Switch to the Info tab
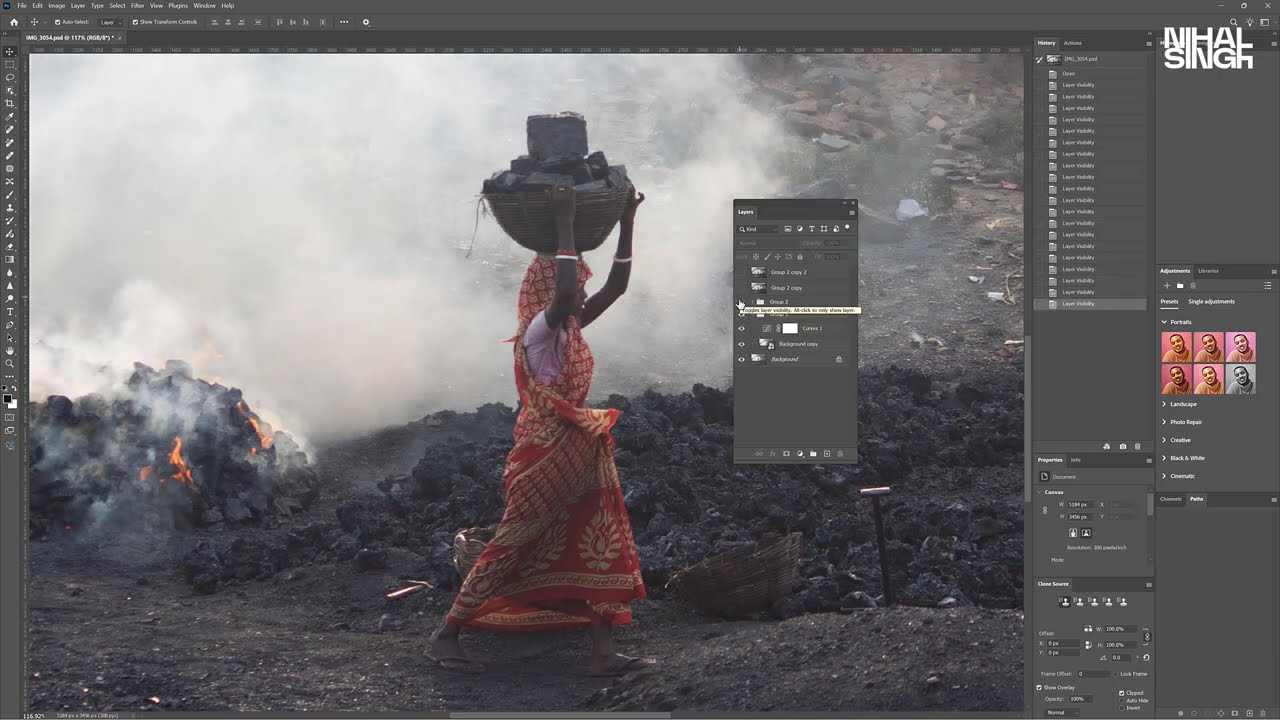This screenshot has height=720, width=1280. tap(1075, 460)
